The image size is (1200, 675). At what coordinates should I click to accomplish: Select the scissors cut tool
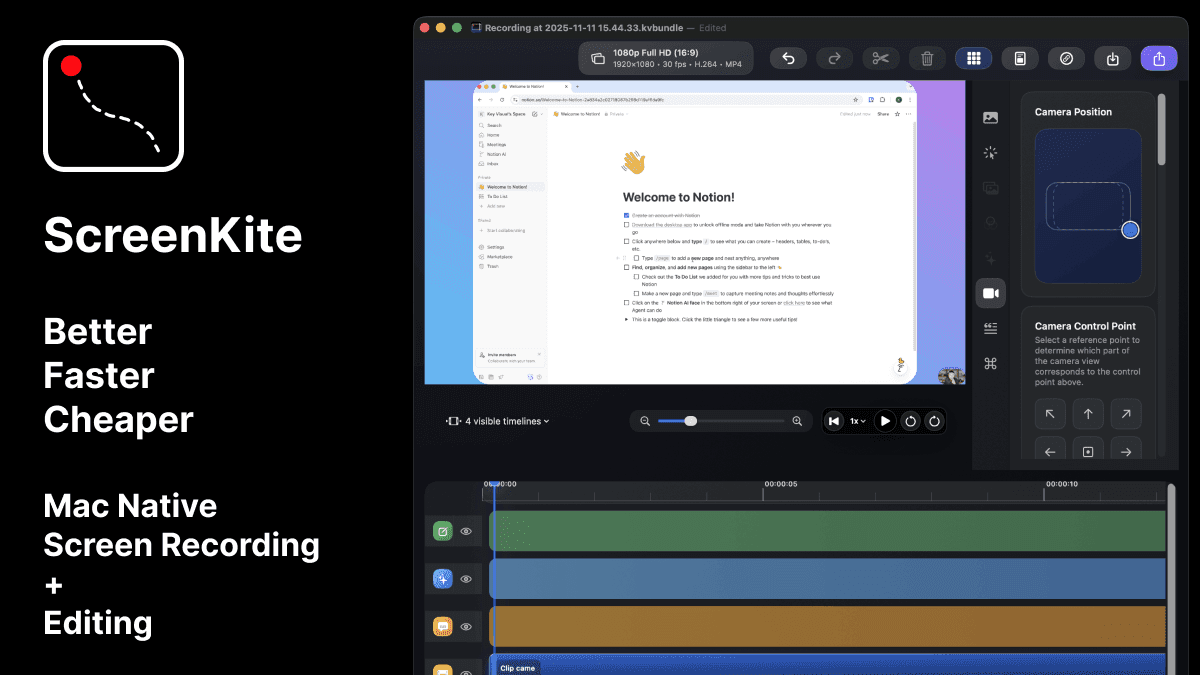(x=880, y=58)
